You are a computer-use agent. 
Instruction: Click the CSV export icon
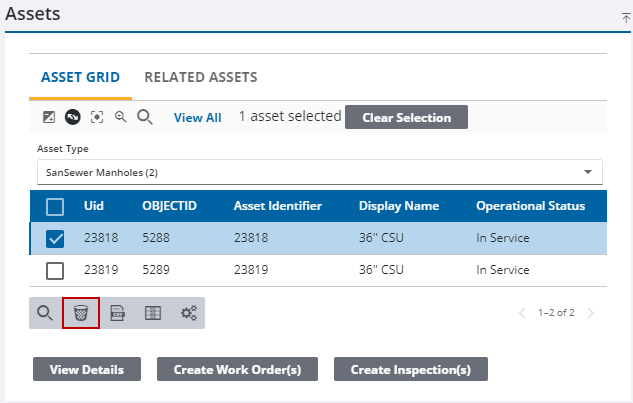[x=117, y=313]
